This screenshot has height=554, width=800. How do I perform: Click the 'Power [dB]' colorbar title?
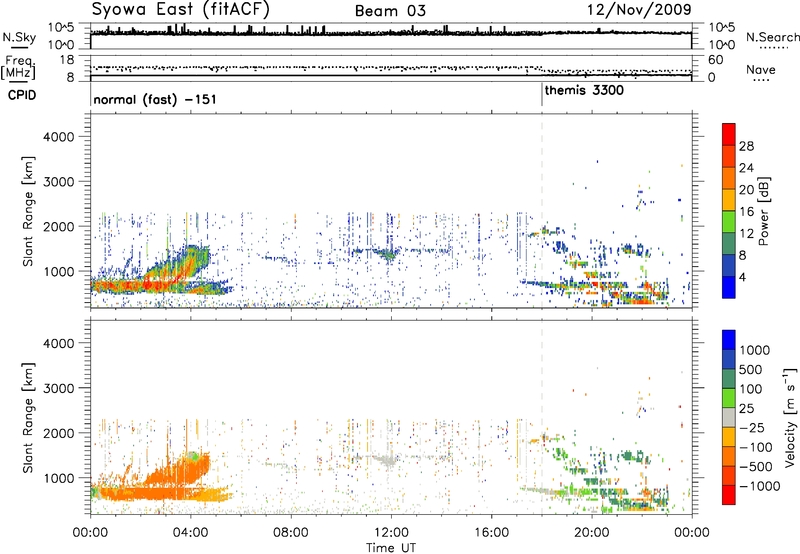pos(763,211)
